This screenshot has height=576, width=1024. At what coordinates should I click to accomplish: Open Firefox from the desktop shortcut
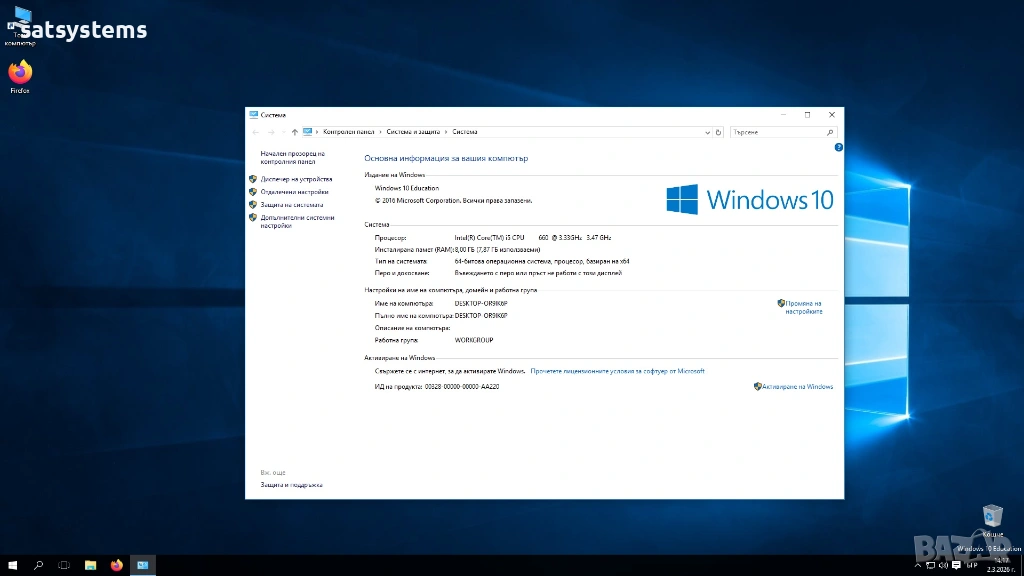pos(20,74)
